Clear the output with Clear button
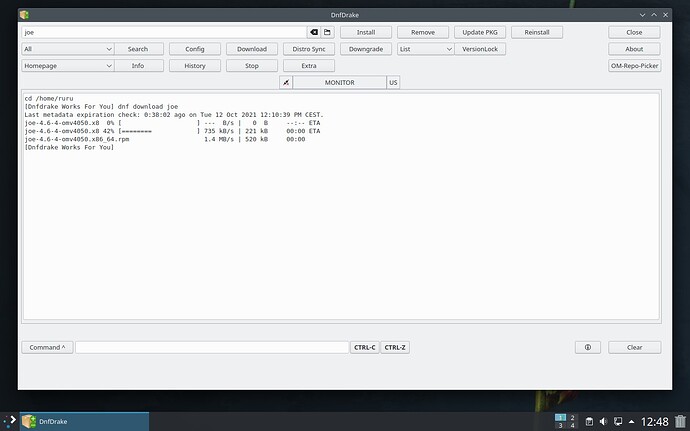 (634, 347)
